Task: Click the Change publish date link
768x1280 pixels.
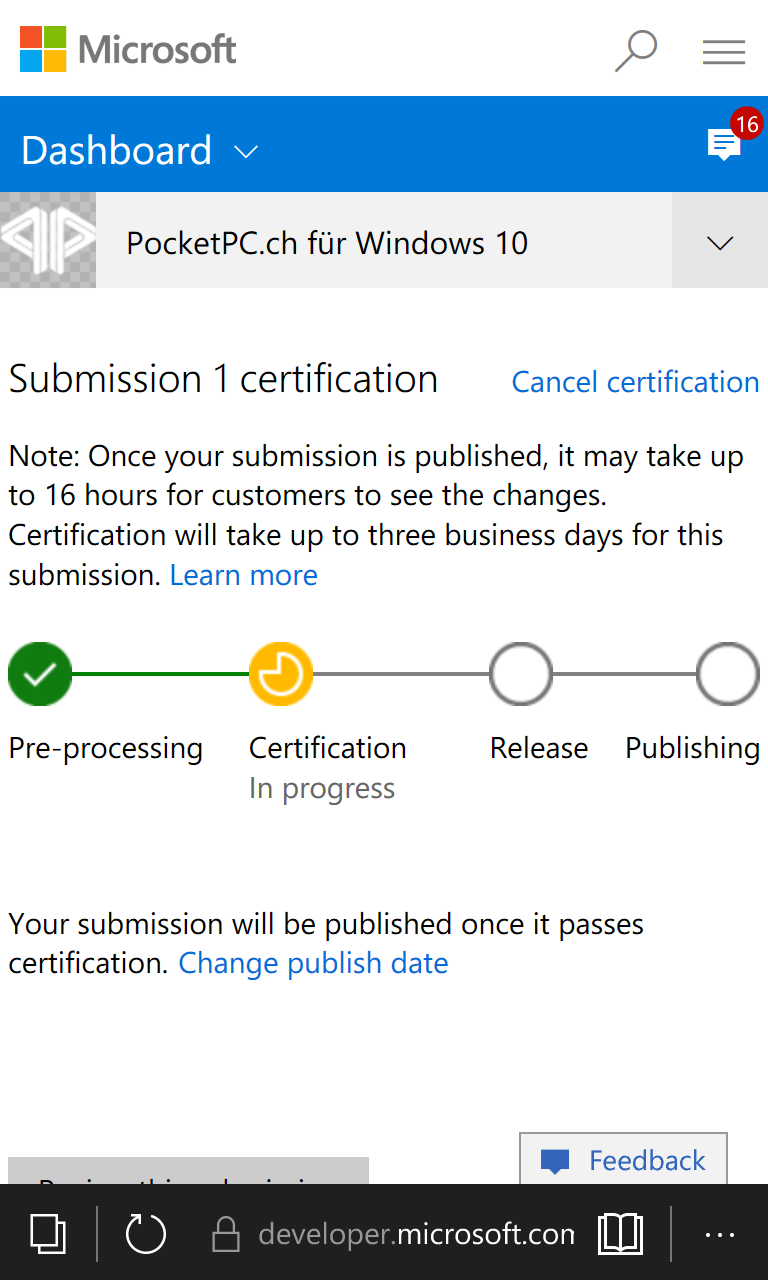Action: pos(313,963)
